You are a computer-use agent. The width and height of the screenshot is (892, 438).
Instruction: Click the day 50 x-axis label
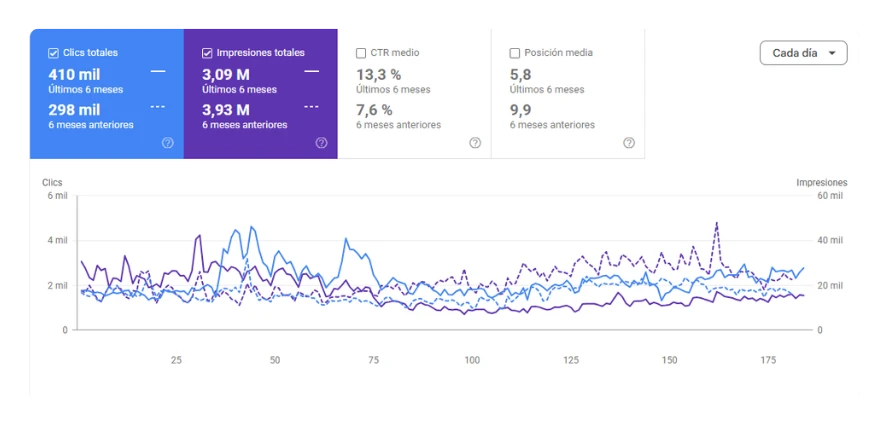(275, 360)
